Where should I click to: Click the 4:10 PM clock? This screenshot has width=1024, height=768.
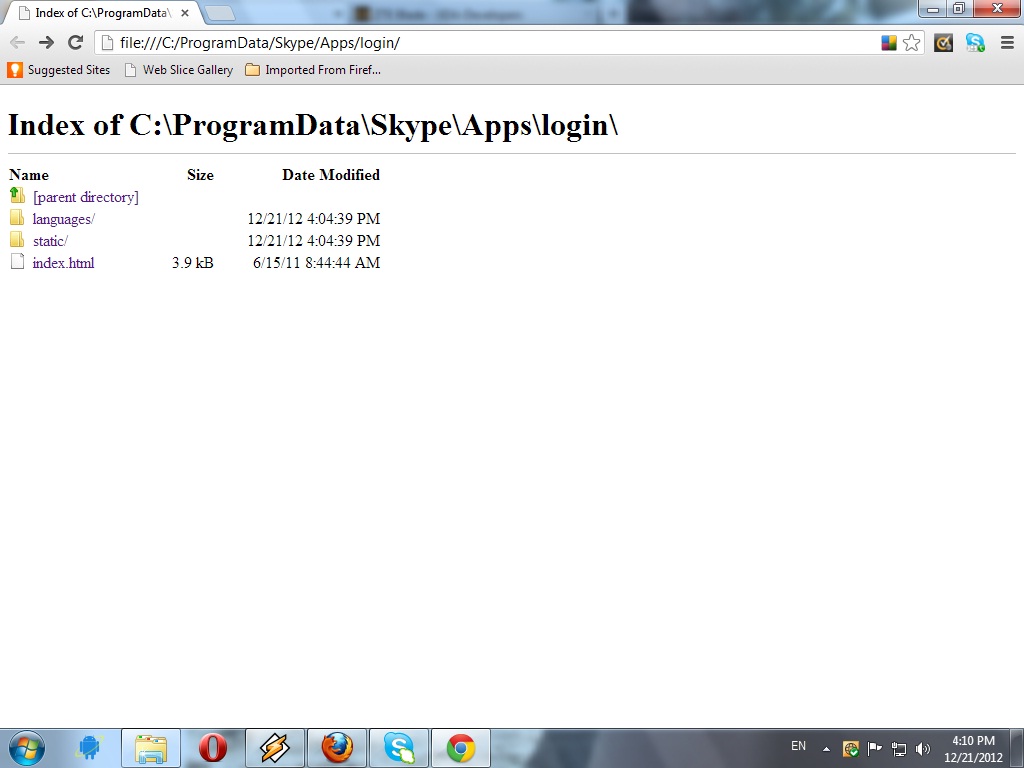[x=973, y=741]
